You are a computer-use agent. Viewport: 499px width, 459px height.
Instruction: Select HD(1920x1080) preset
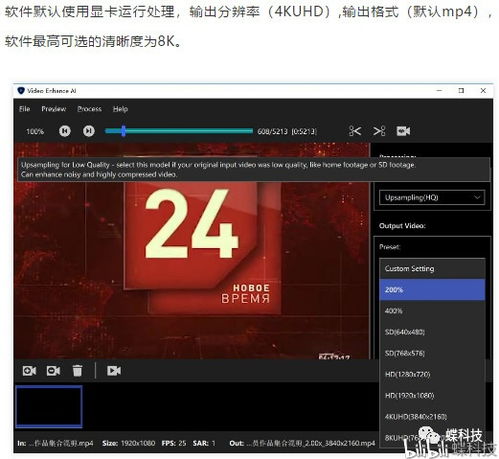point(432,396)
